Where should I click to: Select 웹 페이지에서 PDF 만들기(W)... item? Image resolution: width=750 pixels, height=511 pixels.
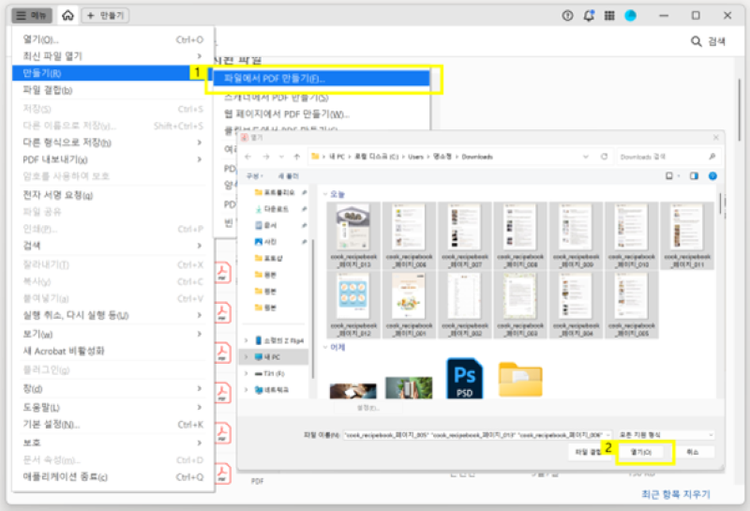(321, 114)
